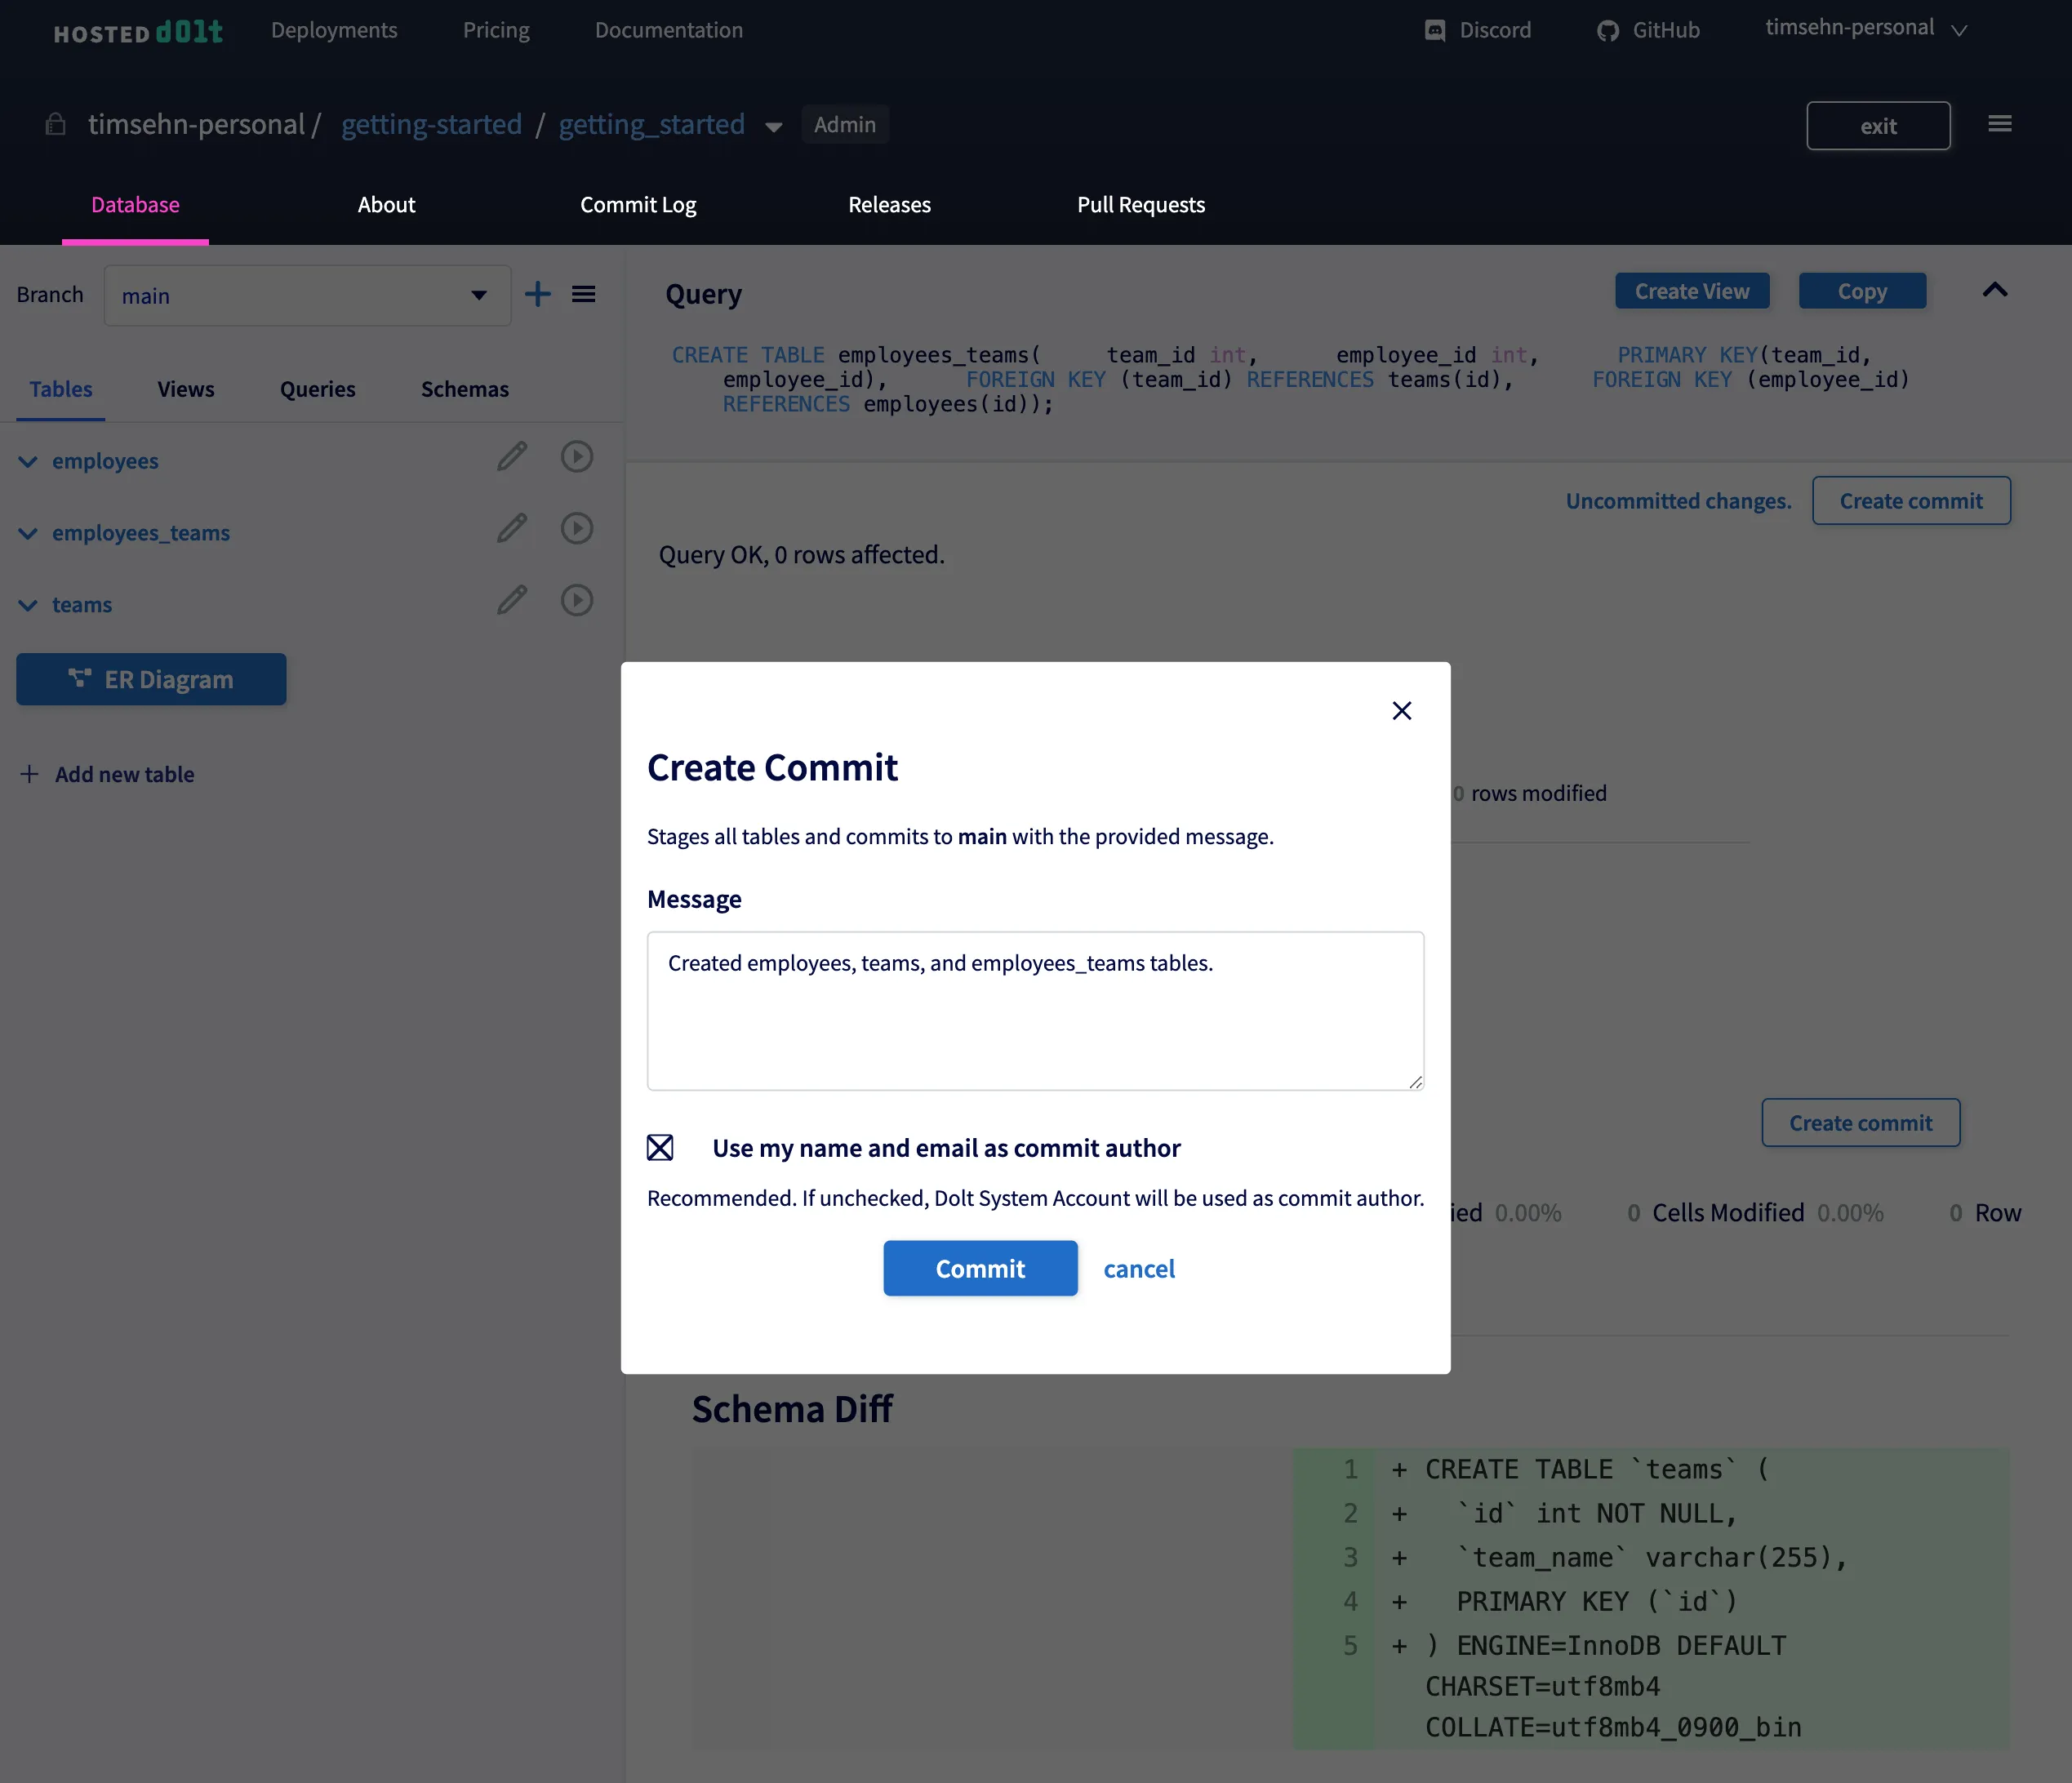
Task: Edit the employees table schema via pencil icon
Action: coord(512,456)
